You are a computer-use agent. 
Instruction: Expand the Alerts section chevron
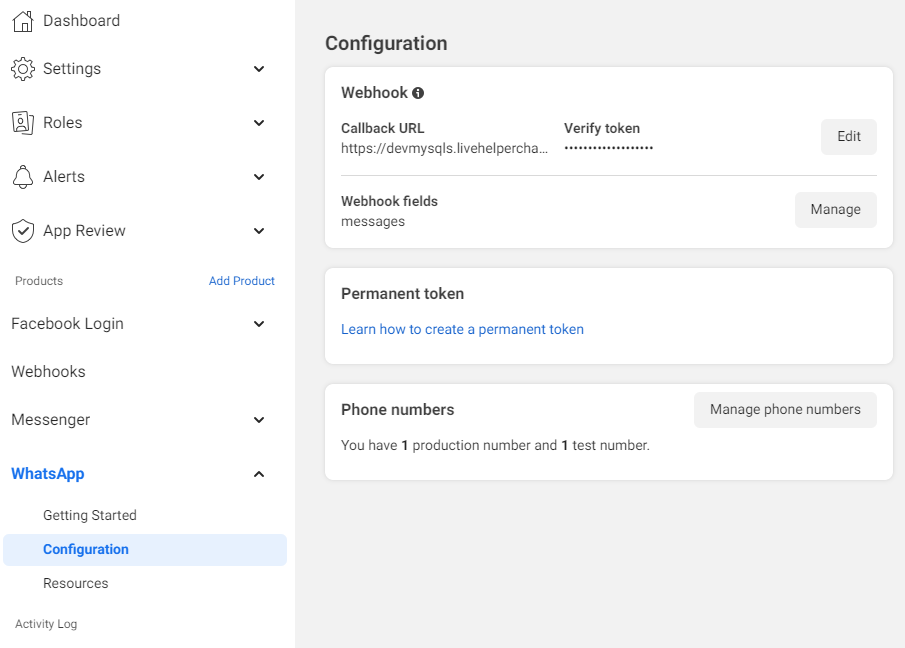pyautogui.click(x=259, y=177)
